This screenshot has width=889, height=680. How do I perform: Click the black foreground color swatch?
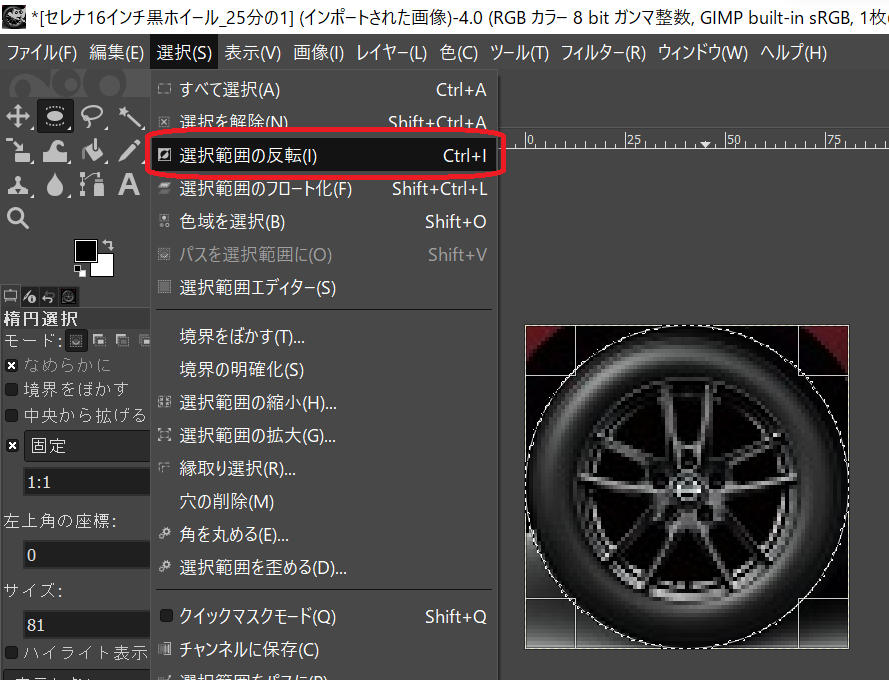tap(85, 251)
